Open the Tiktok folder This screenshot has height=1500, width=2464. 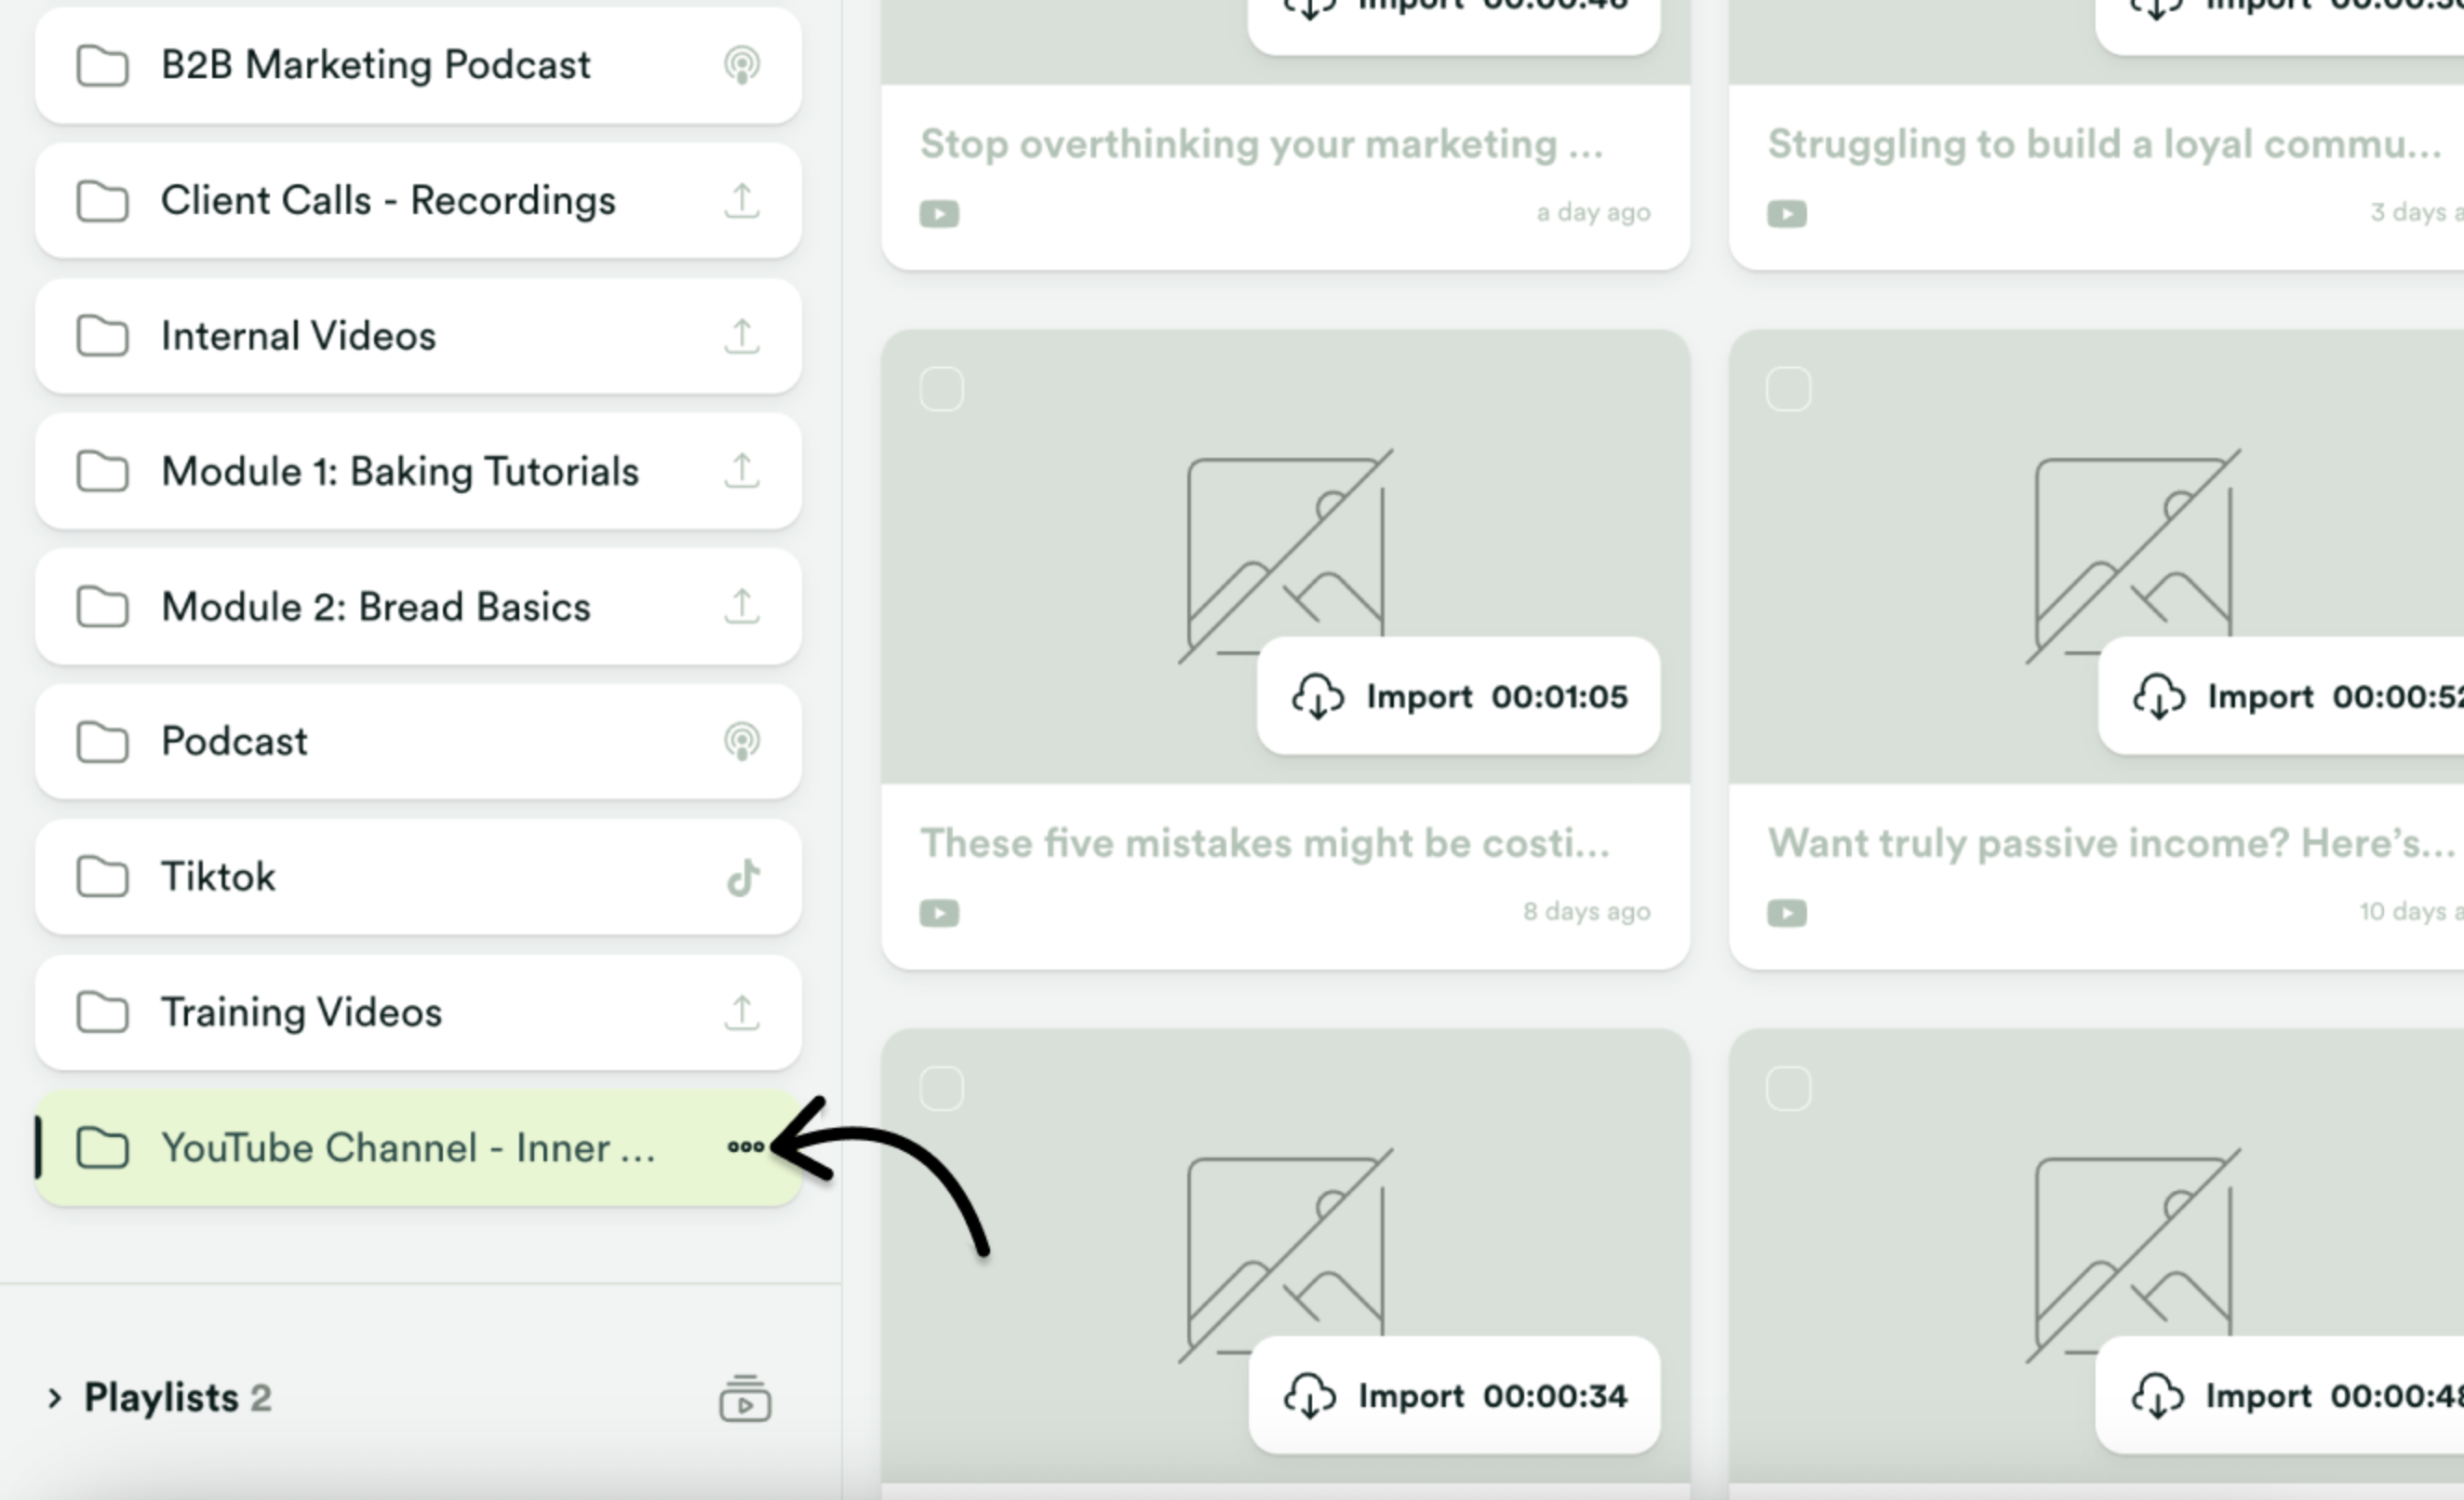click(x=418, y=877)
